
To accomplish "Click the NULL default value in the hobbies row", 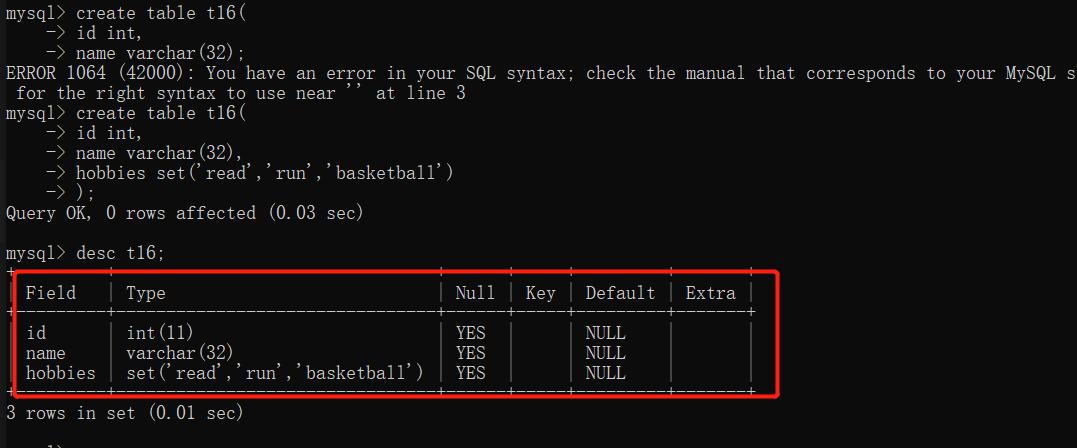I will pos(605,373).
